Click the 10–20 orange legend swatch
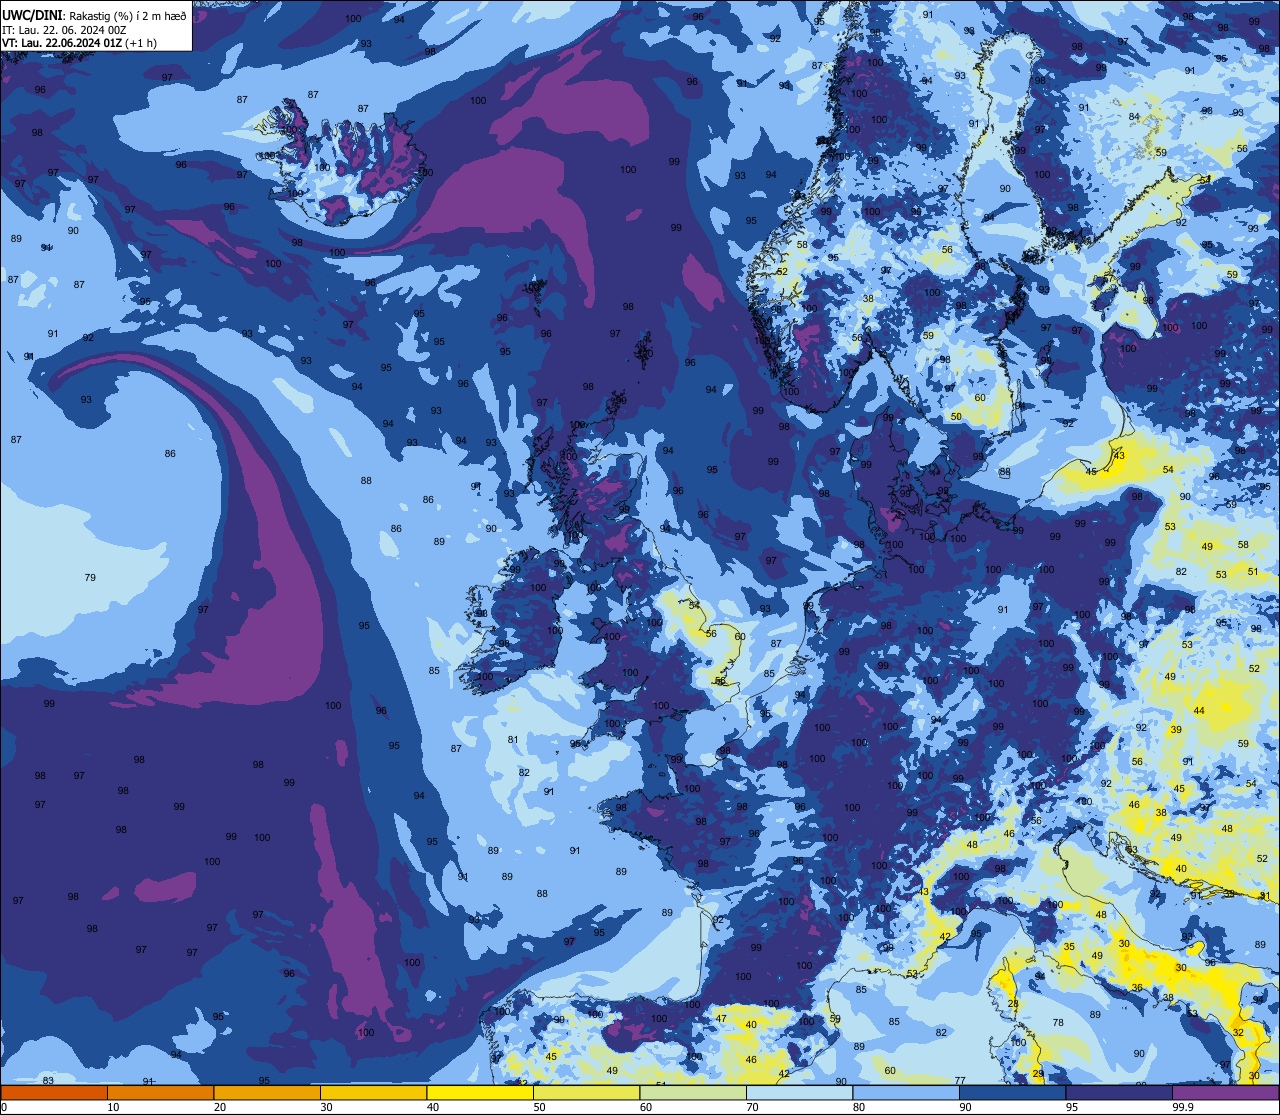 point(160,1092)
